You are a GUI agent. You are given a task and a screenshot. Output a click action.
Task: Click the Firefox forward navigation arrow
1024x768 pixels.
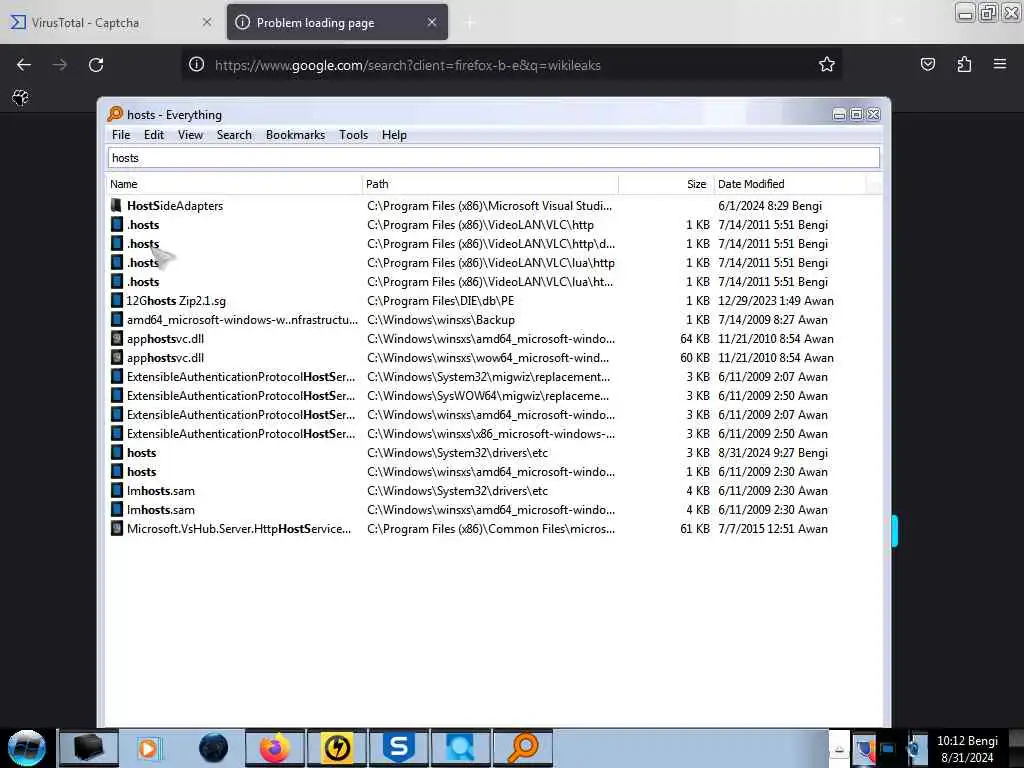pyautogui.click(x=59, y=65)
